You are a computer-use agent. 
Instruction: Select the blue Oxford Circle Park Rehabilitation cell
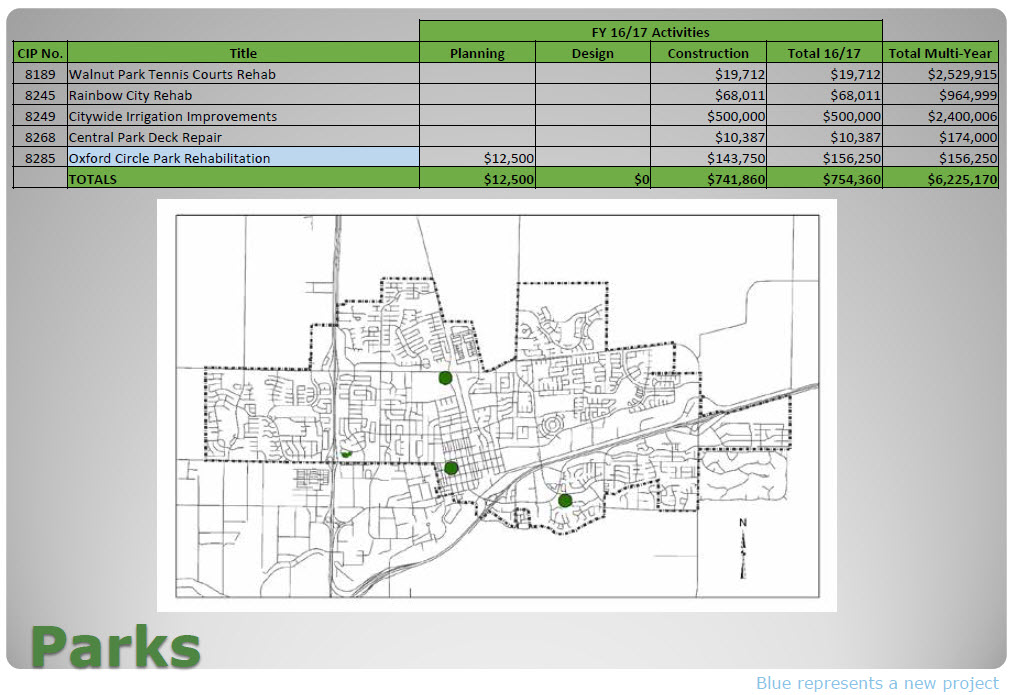coord(242,158)
